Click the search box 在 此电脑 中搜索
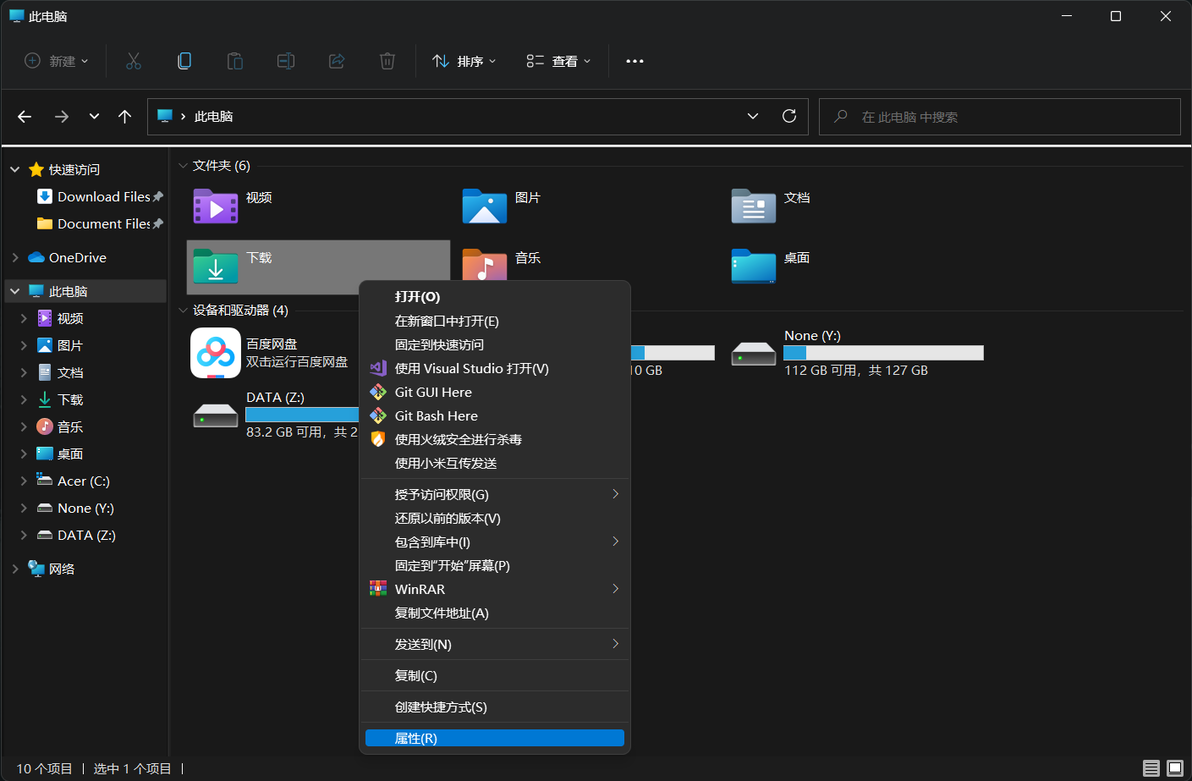 click(x=999, y=117)
